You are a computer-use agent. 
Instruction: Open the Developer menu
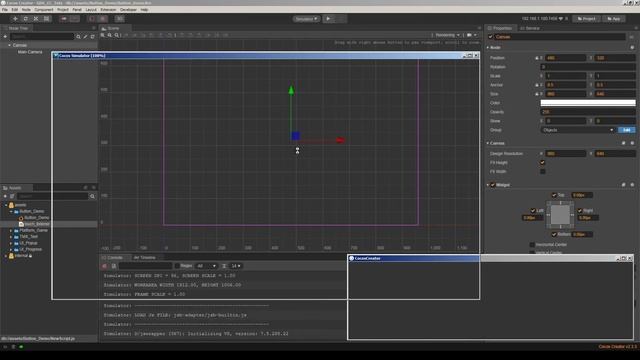tap(129, 9)
